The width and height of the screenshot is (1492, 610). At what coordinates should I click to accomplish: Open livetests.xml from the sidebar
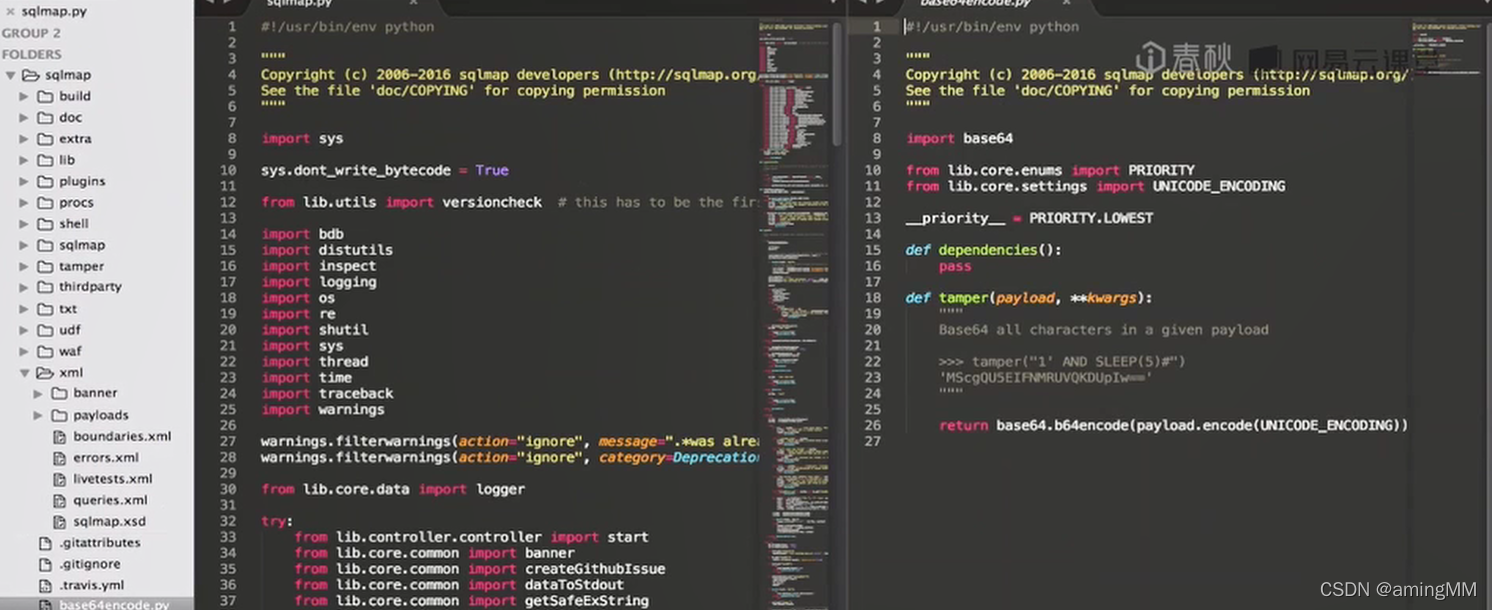113,479
